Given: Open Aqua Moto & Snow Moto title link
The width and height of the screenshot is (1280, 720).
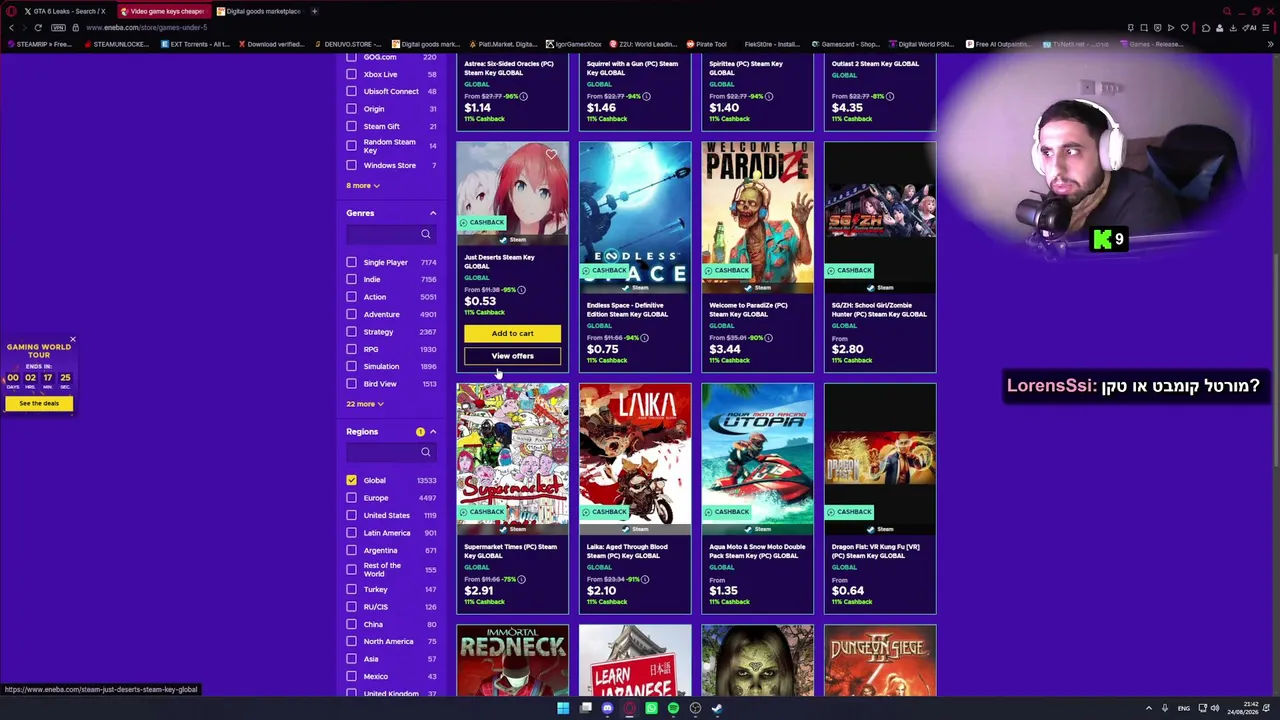Looking at the screenshot, I should click(x=757, y=551).
